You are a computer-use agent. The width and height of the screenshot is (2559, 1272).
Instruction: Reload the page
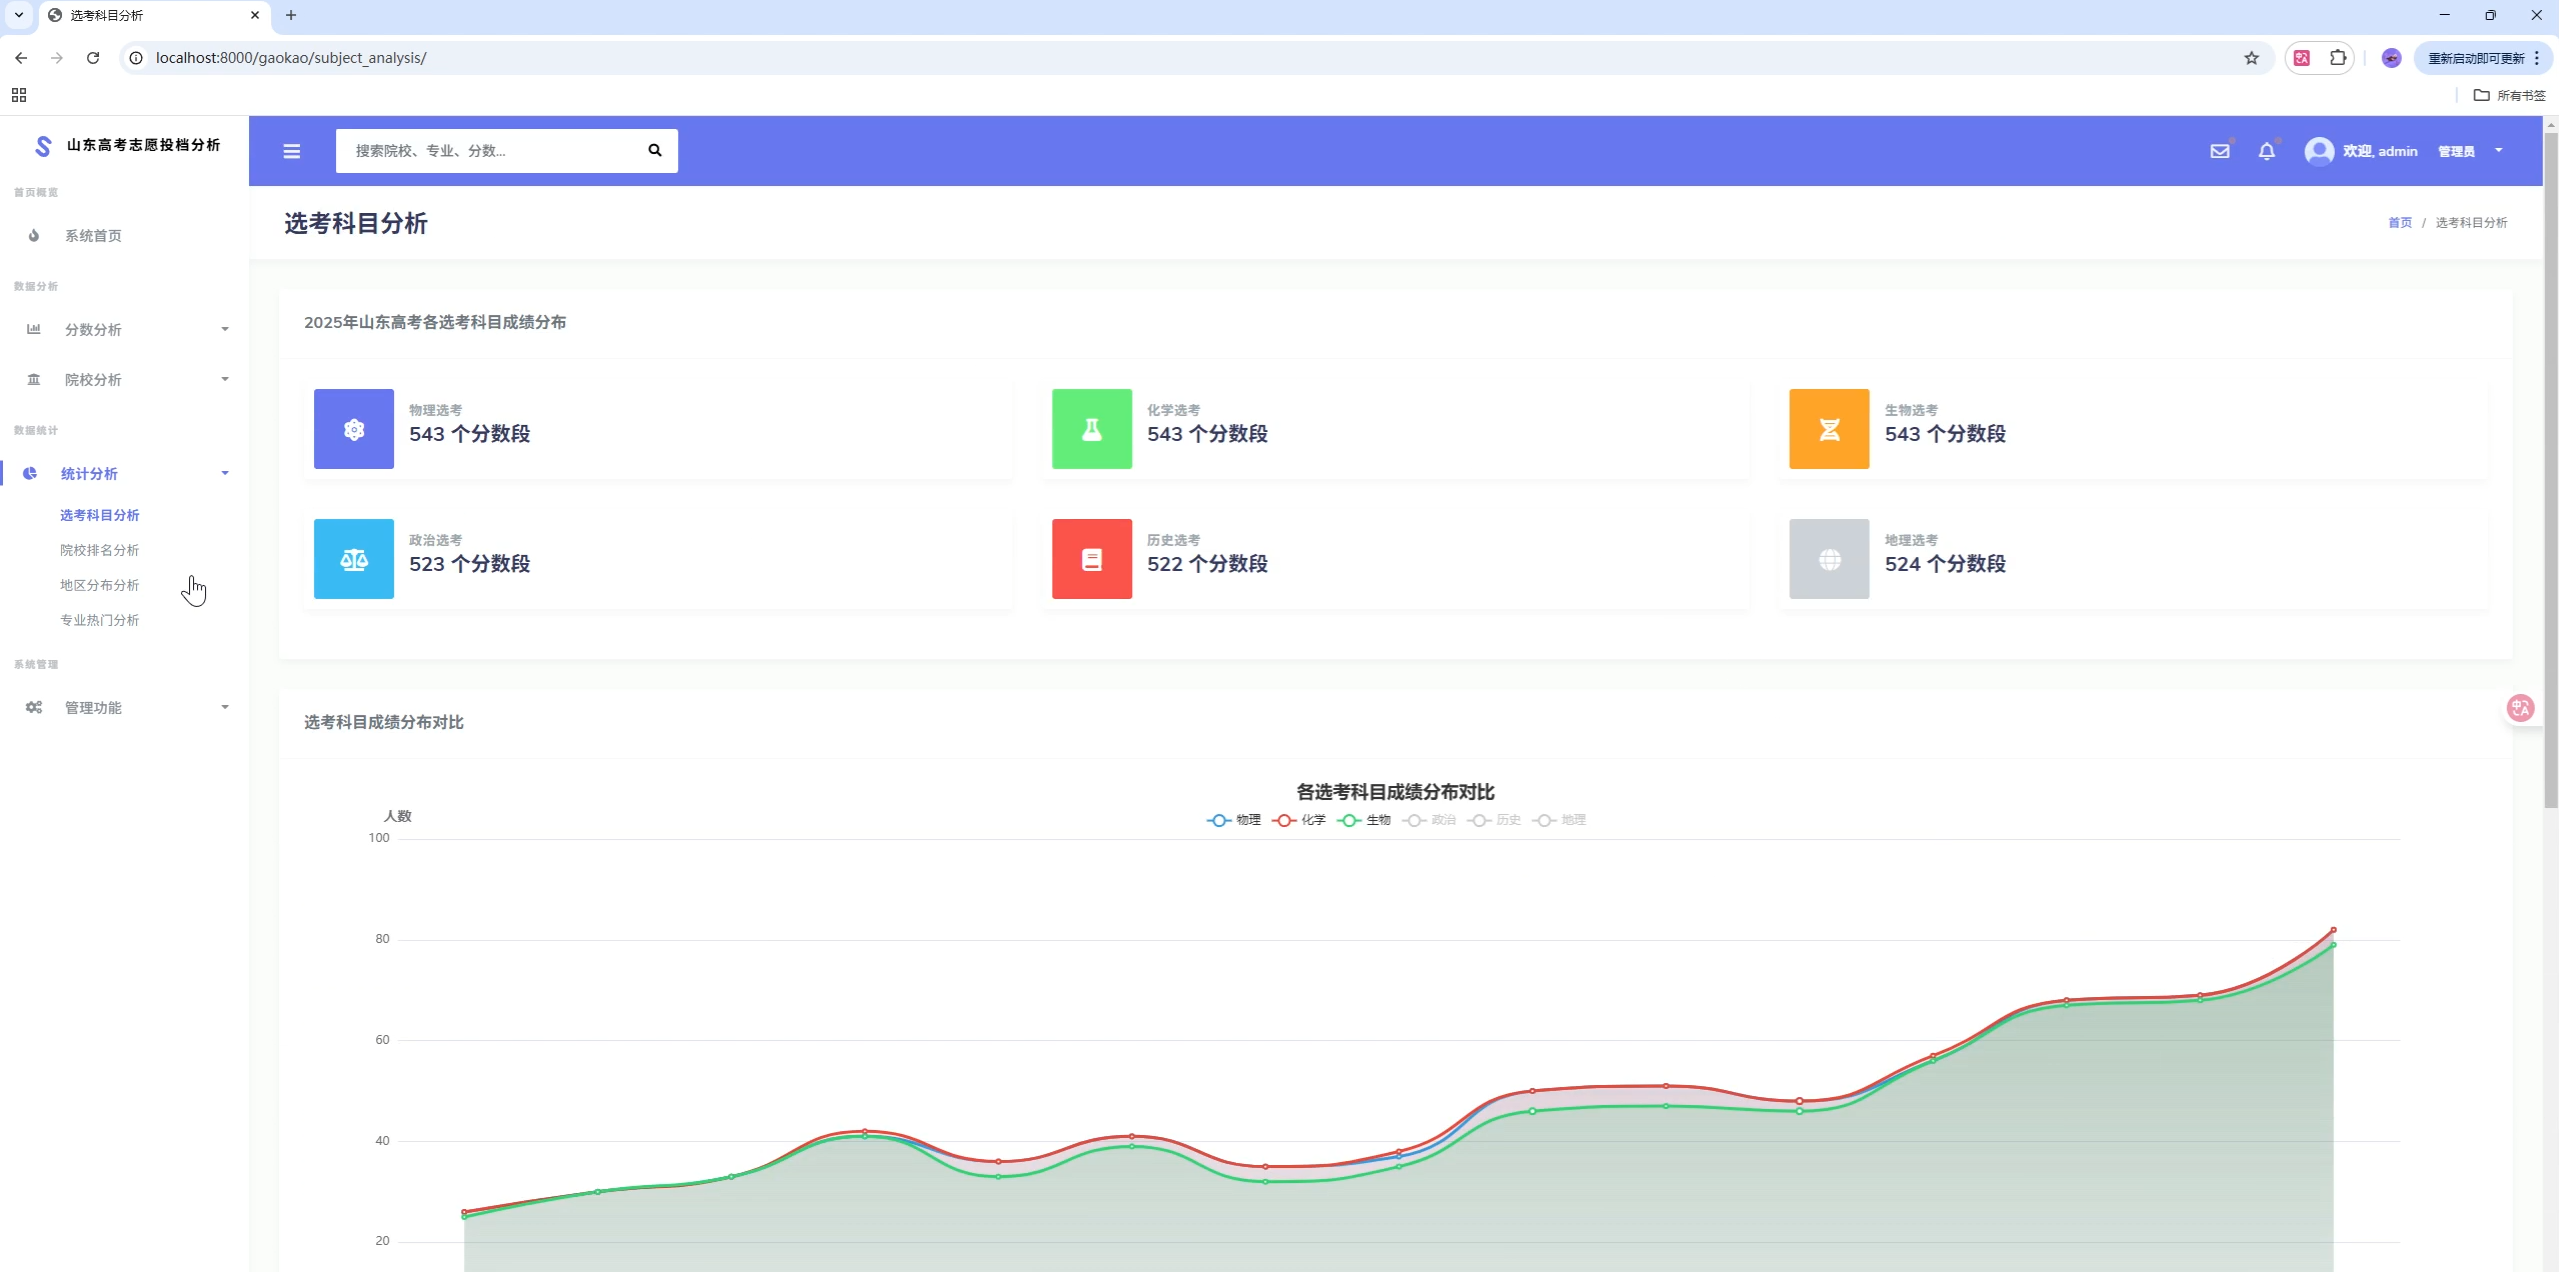(x=93, y=58)
